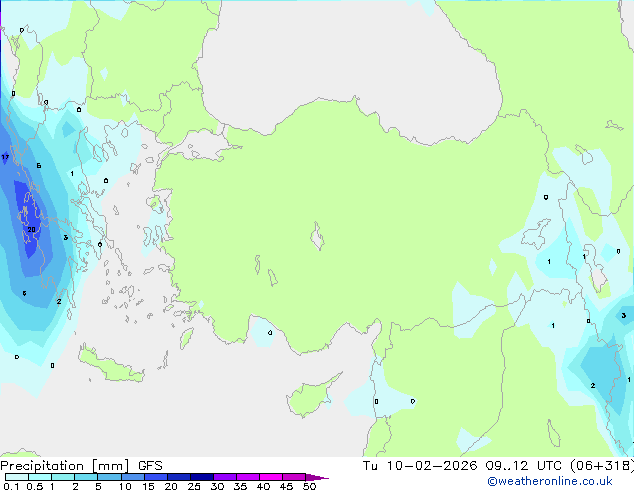
Task: Click the 30–35 mm purple swatch
Action: 224,477
